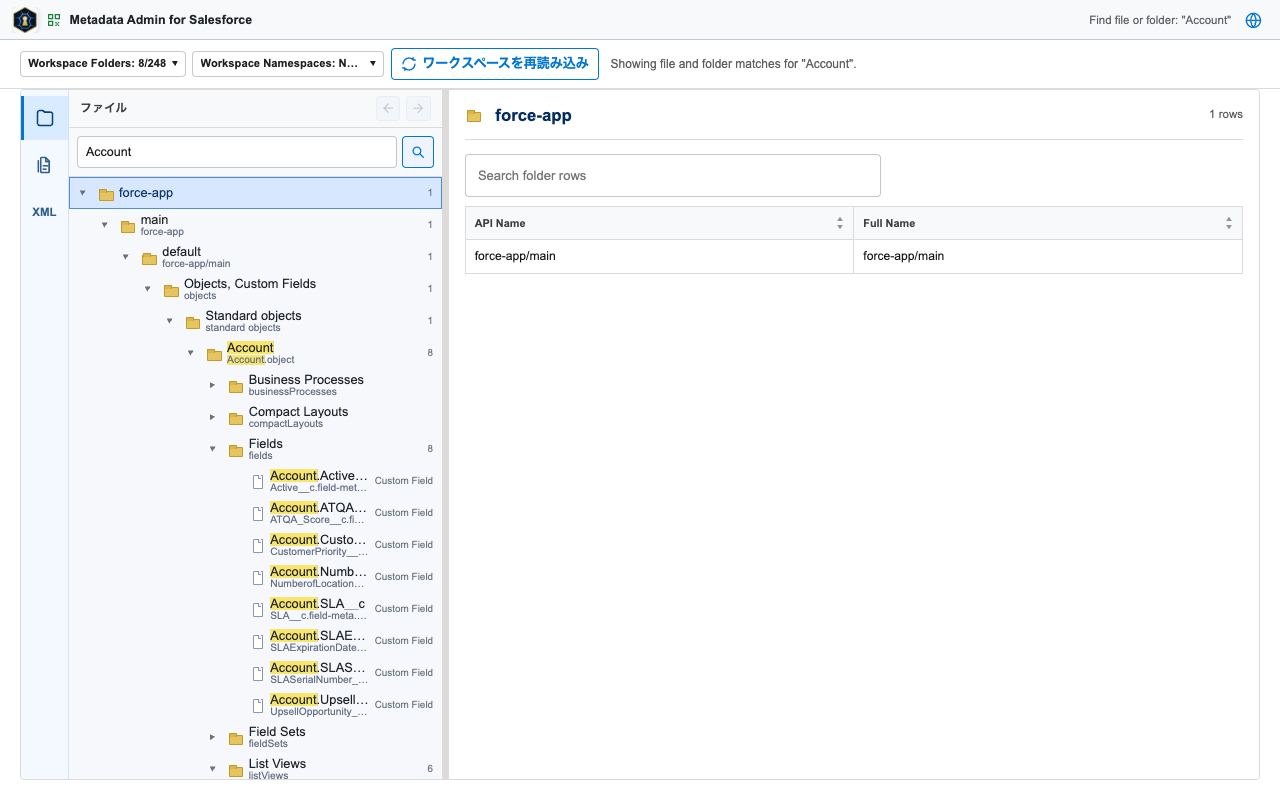The width and height of the screenshot is (1280, 800).
Task: Click the ワークスペースを再読み込み button
Action: pos(495,63)
